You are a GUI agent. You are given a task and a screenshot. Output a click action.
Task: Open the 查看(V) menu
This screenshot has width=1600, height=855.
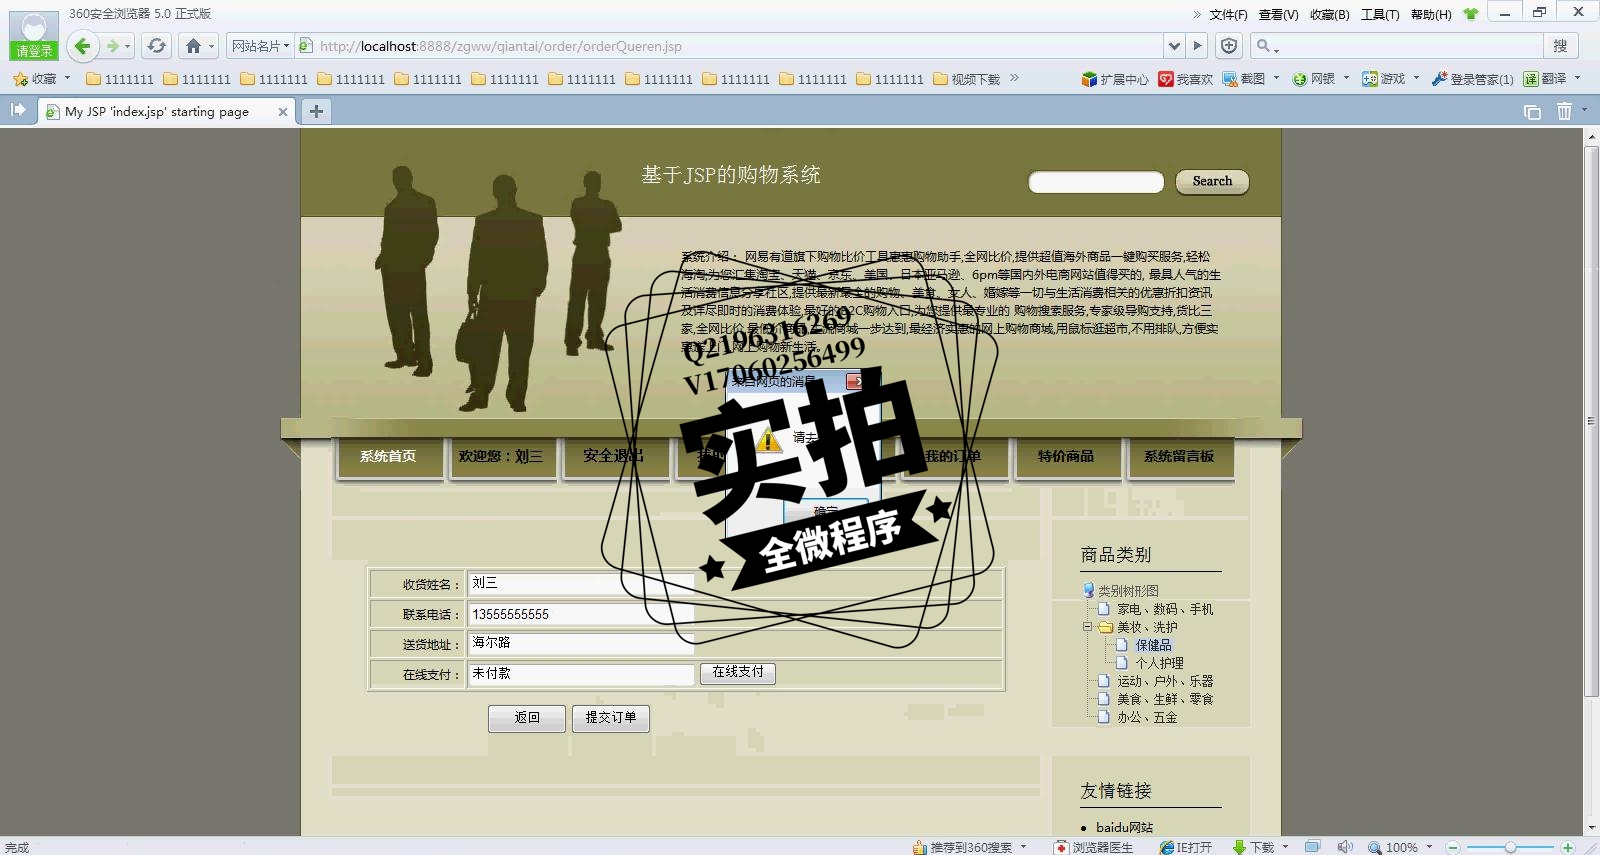[1278, 14]
